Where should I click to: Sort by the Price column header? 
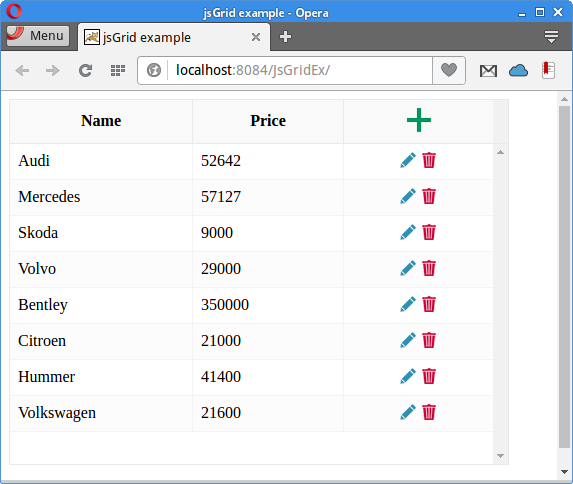coord(268,121)
